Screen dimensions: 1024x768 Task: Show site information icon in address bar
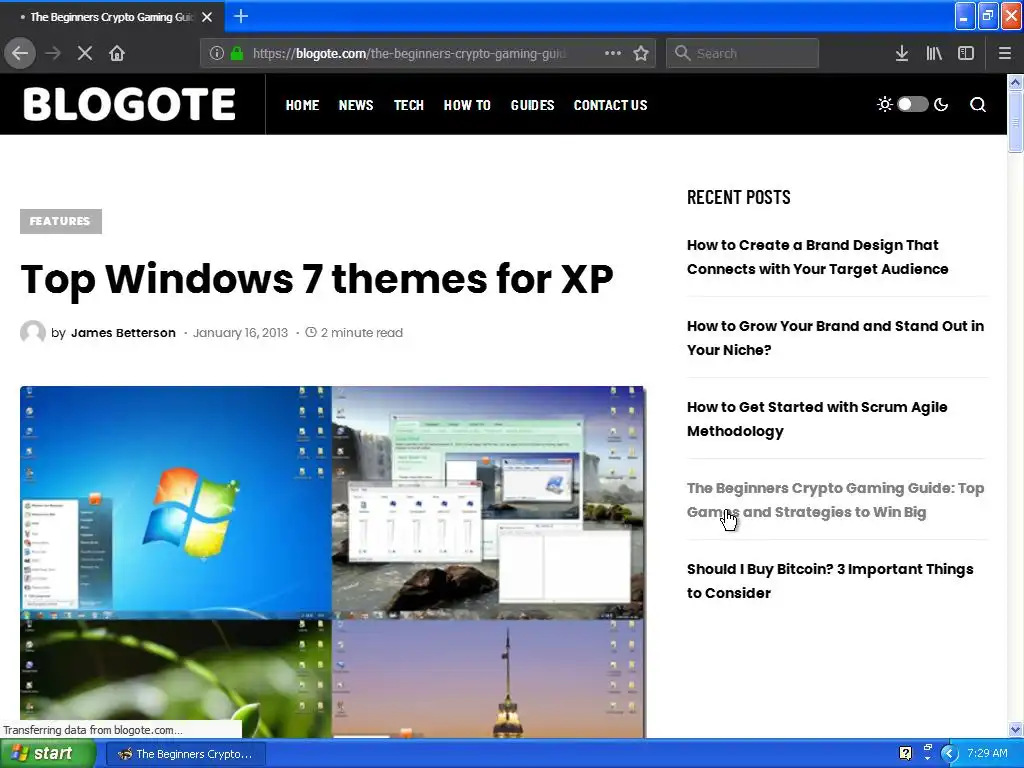click(217, 53)
